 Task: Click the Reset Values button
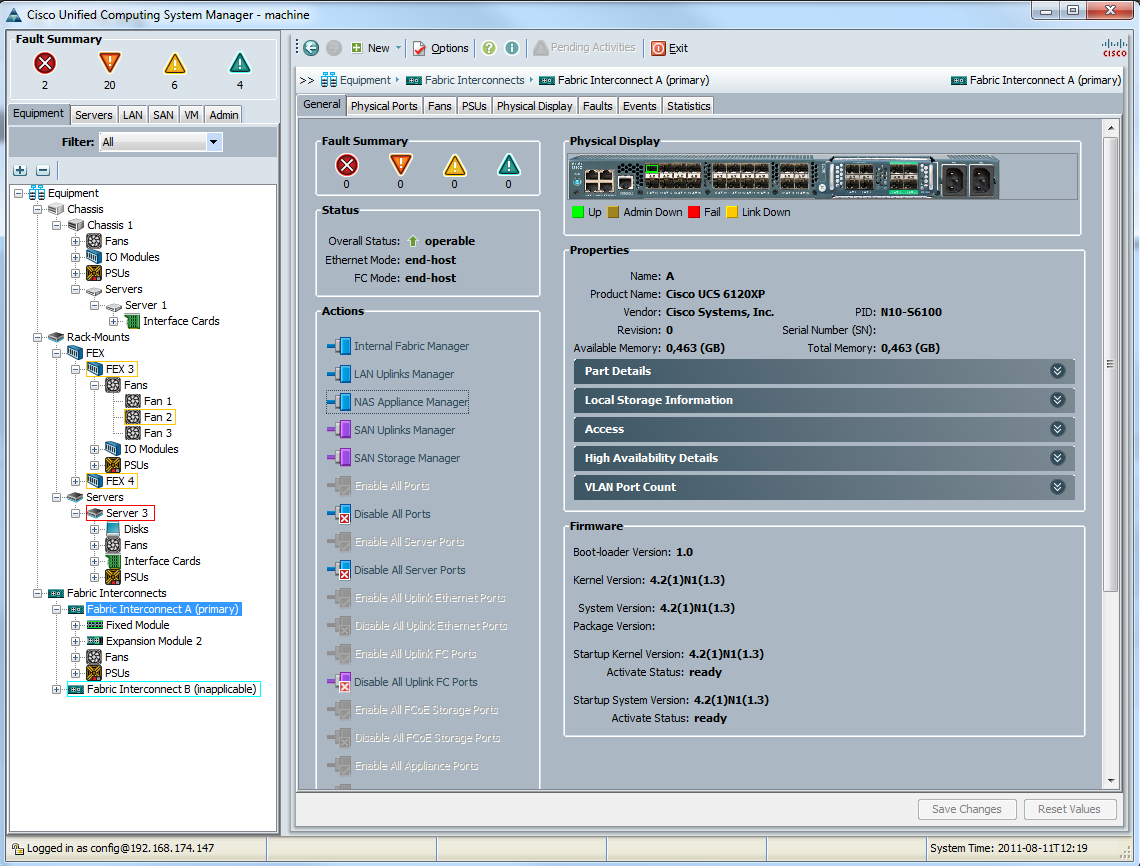pyautogui.click(x=1069, y=809)
